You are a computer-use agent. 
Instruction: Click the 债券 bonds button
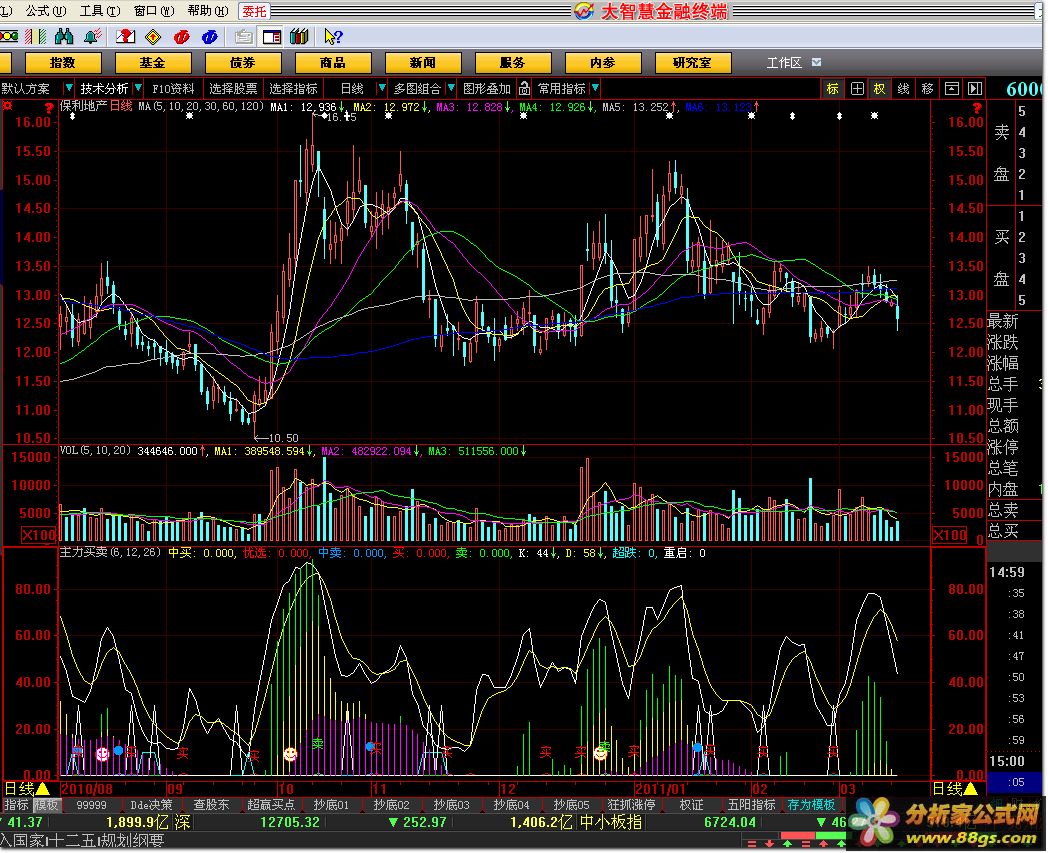point(243,63)
